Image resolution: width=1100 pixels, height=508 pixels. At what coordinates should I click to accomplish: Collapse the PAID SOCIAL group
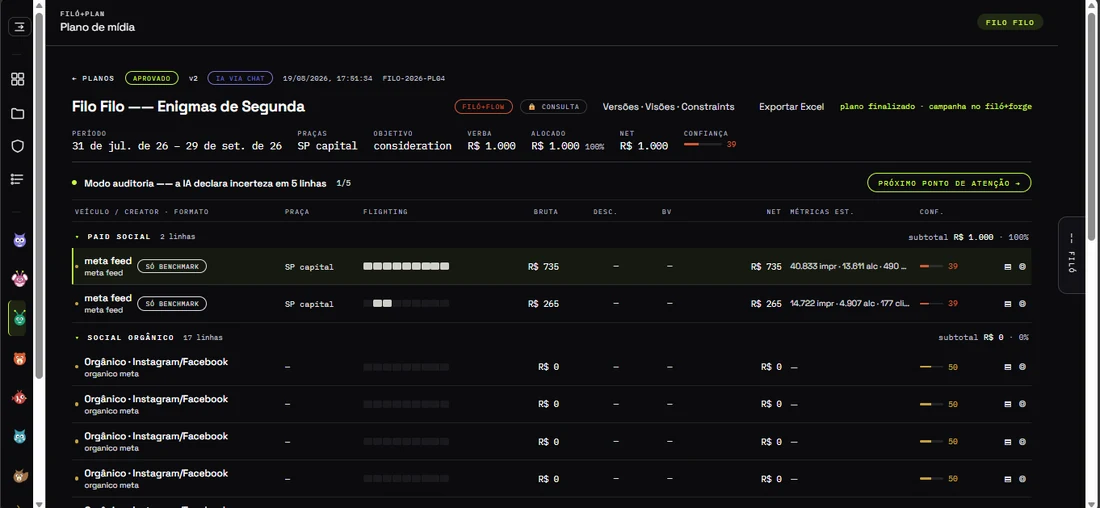coord(77,237)
